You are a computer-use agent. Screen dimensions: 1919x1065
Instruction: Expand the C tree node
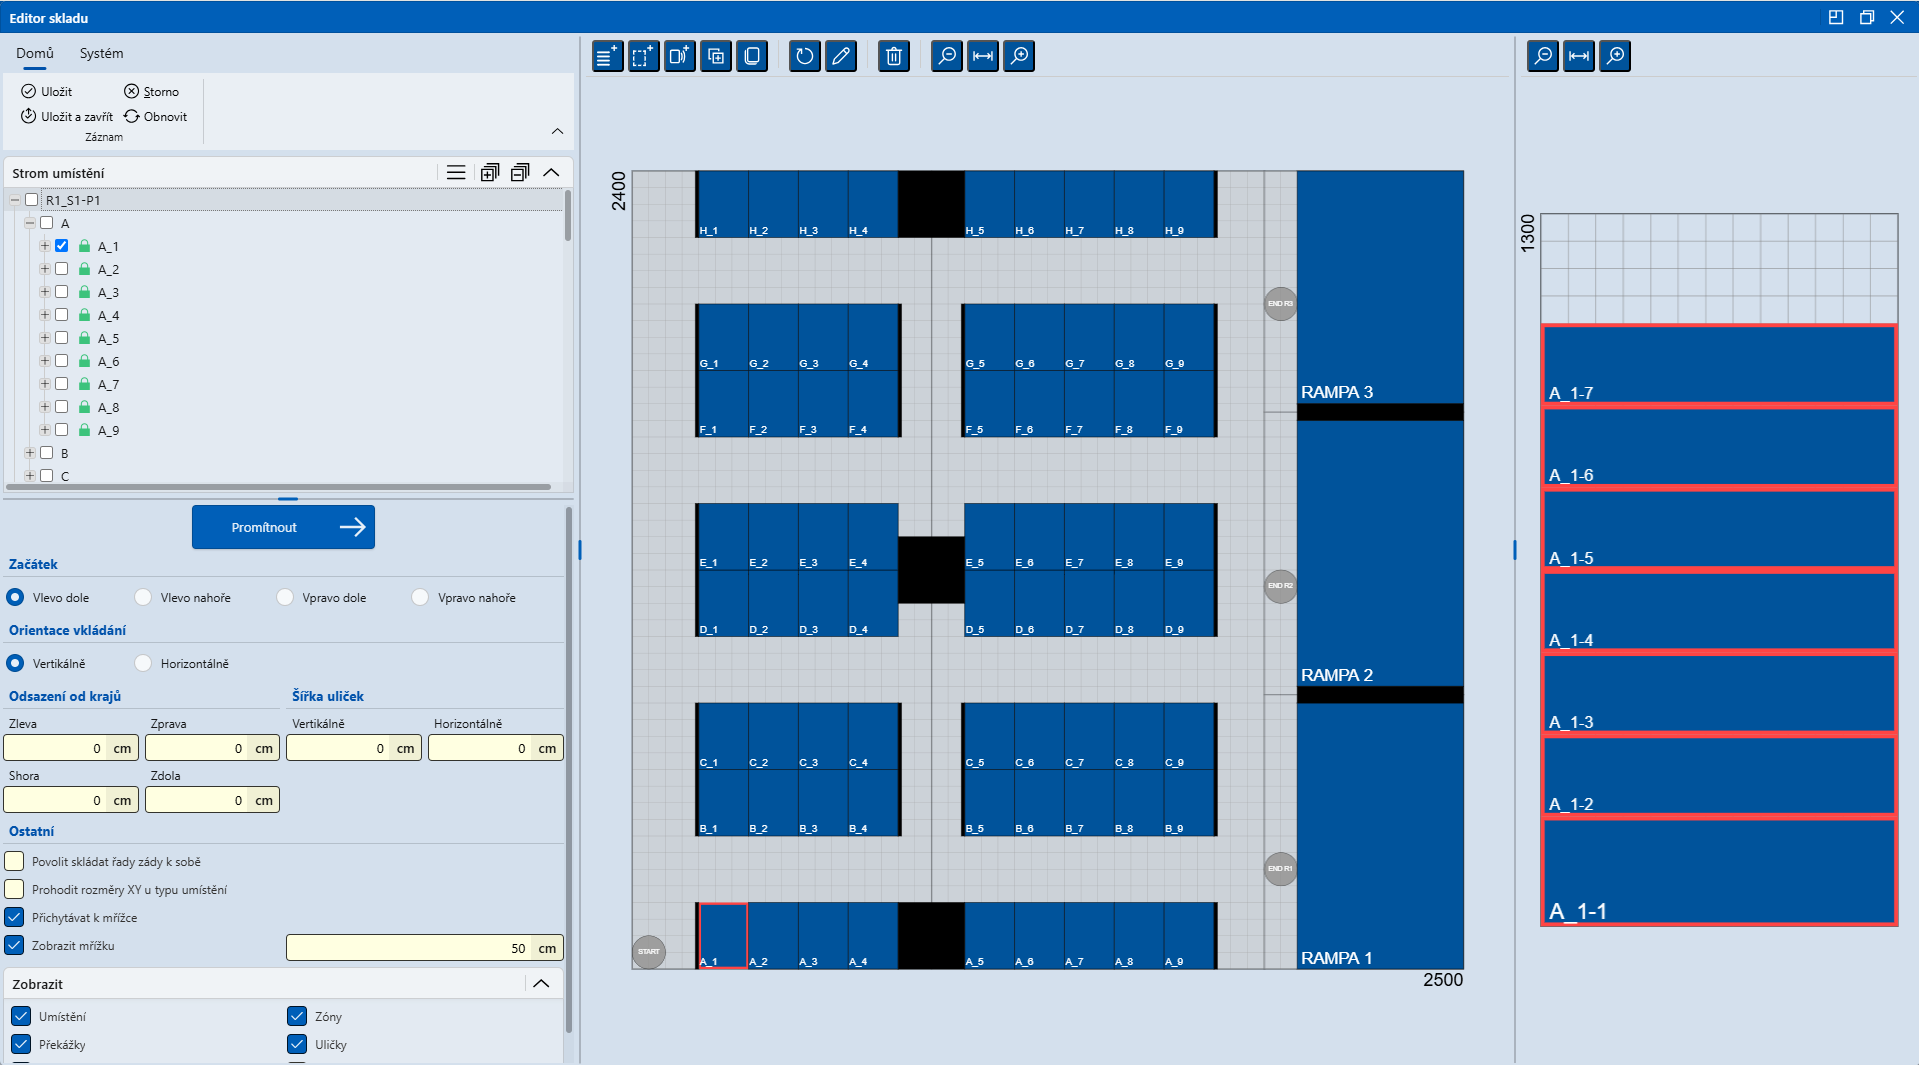pos(29,476)
